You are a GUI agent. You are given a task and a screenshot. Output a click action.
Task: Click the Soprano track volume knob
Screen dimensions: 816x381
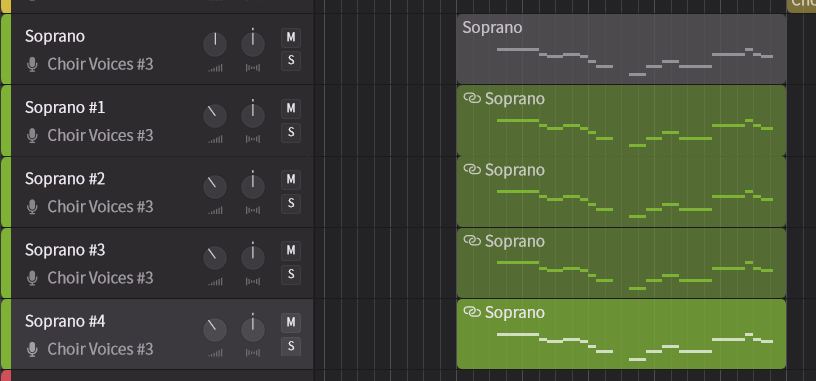pos(215,44)
